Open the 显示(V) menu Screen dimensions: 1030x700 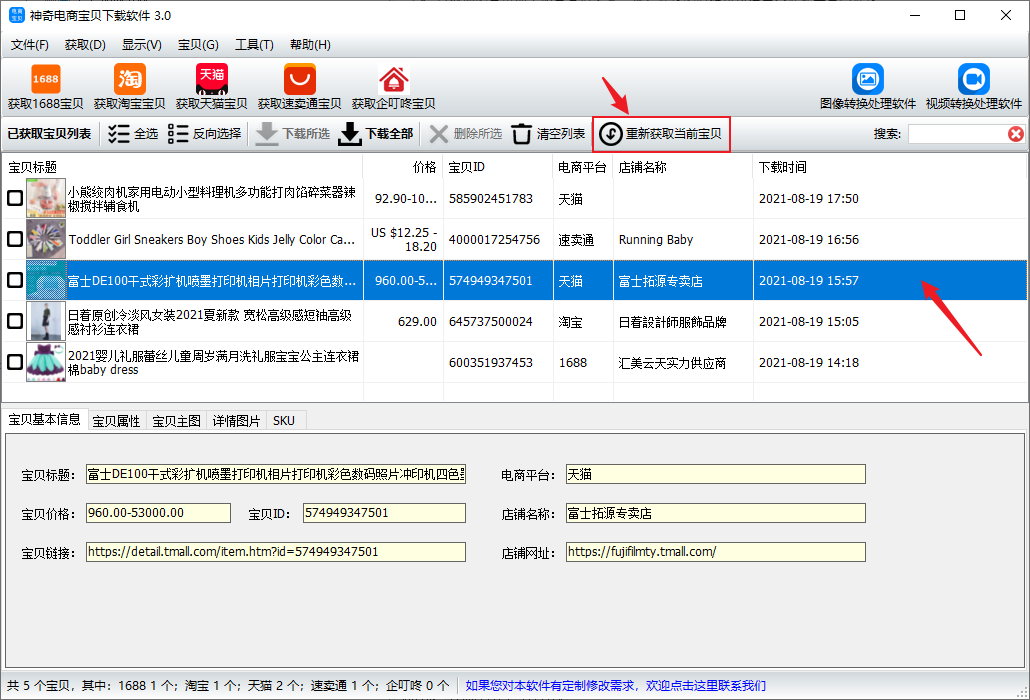[x=141, y=45]
